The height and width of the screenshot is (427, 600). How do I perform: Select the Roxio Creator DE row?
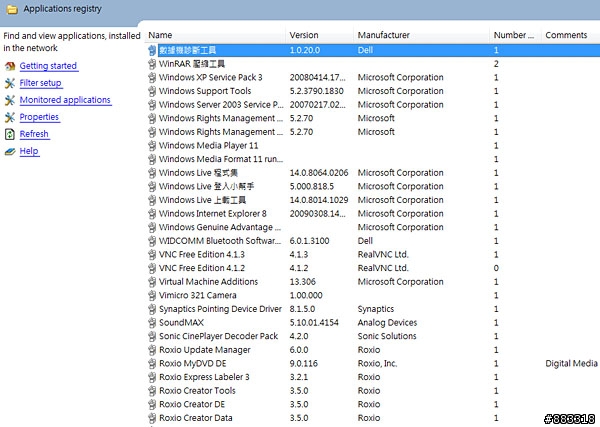click(x=373, y=404)
